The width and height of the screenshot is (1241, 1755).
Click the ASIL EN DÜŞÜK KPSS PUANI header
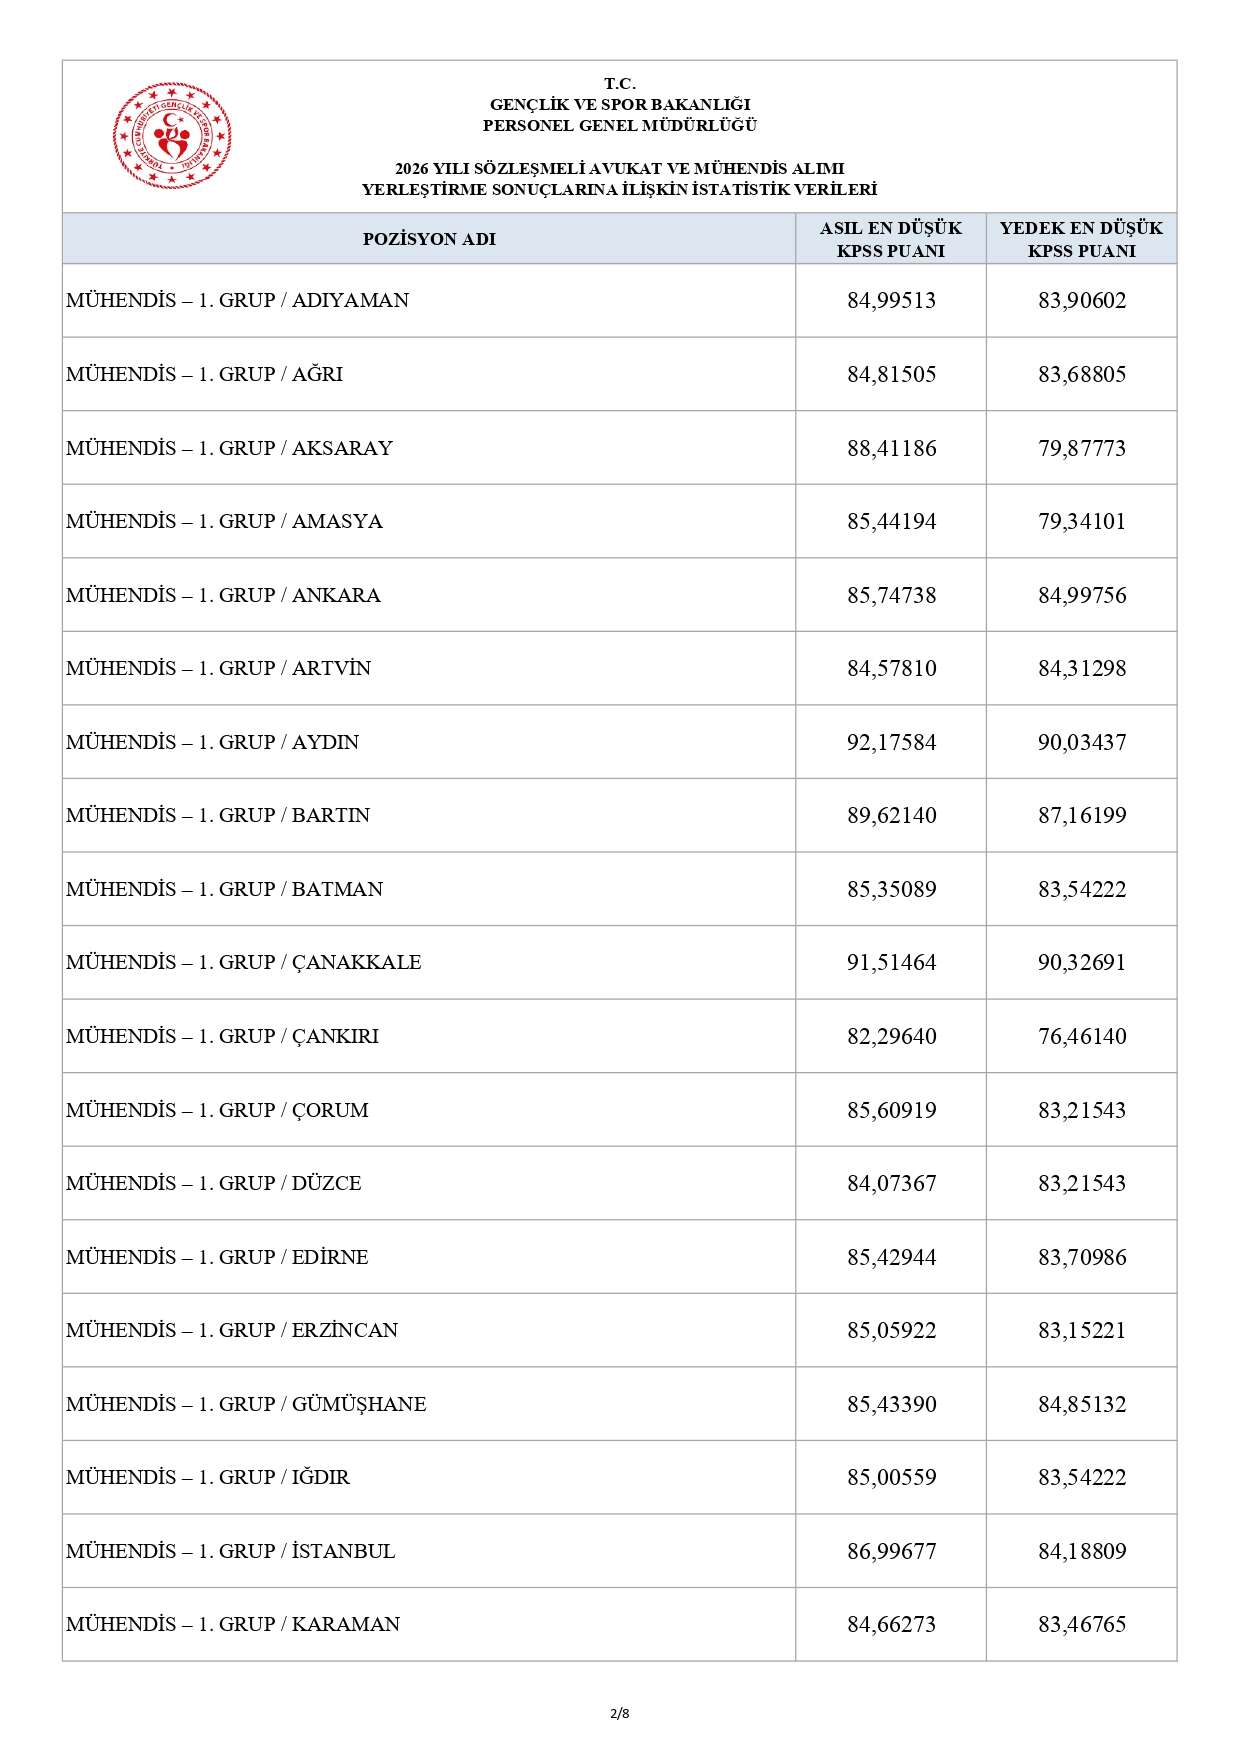[891, 239]
